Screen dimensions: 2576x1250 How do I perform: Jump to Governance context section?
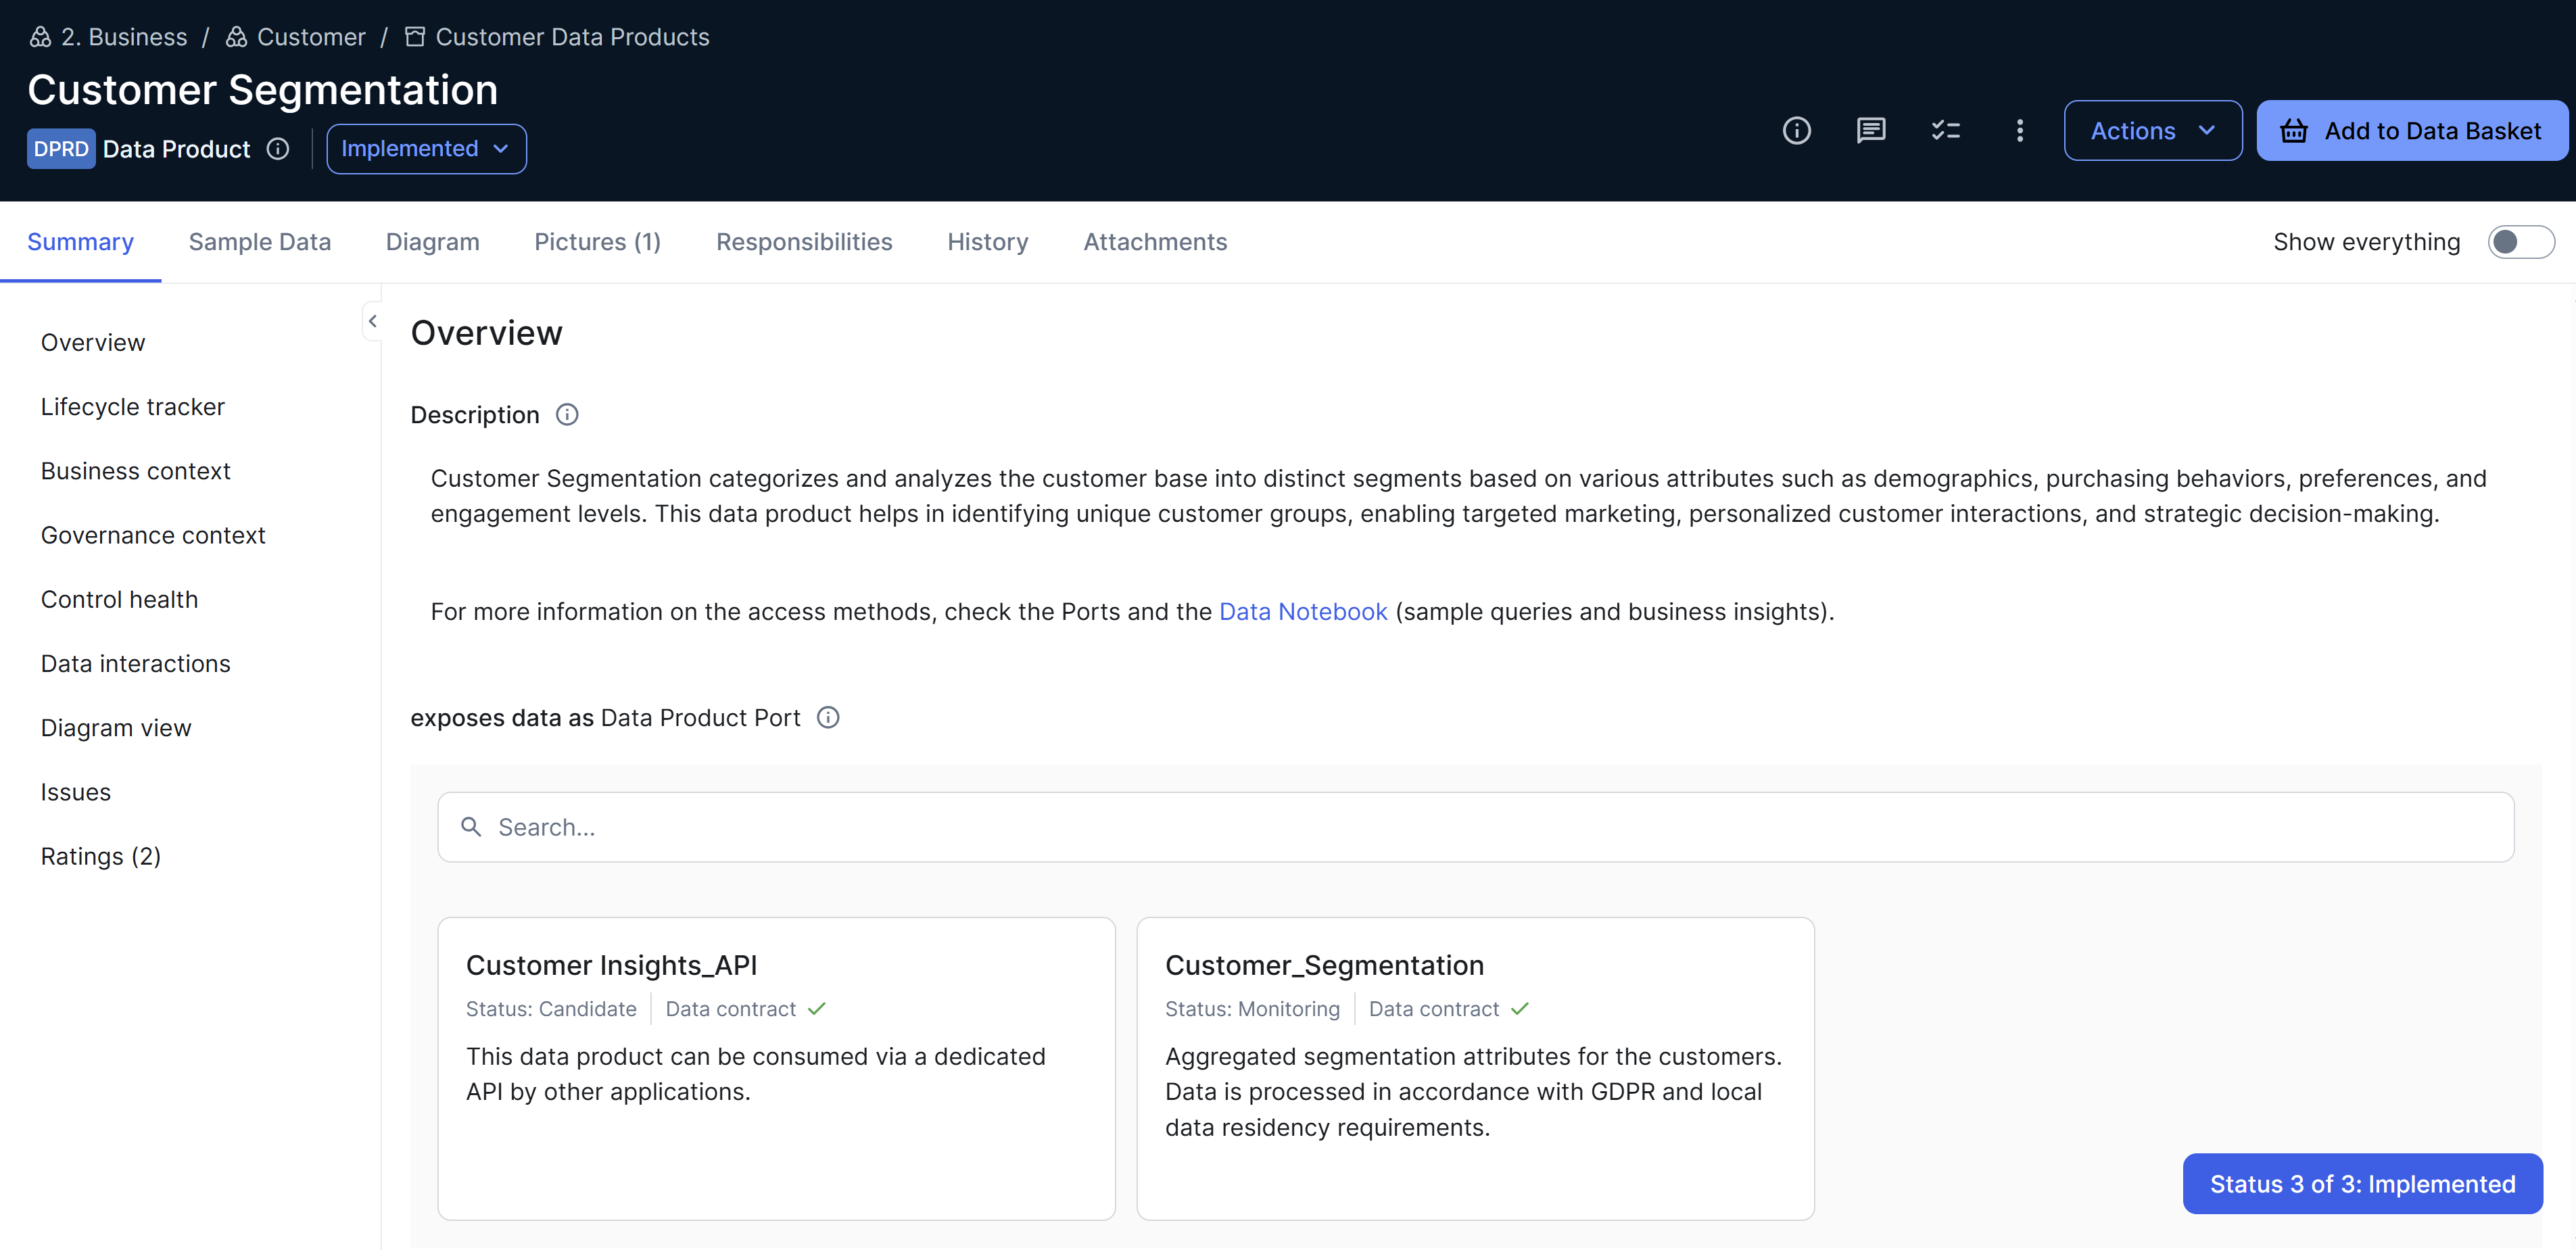pos(153,535)
